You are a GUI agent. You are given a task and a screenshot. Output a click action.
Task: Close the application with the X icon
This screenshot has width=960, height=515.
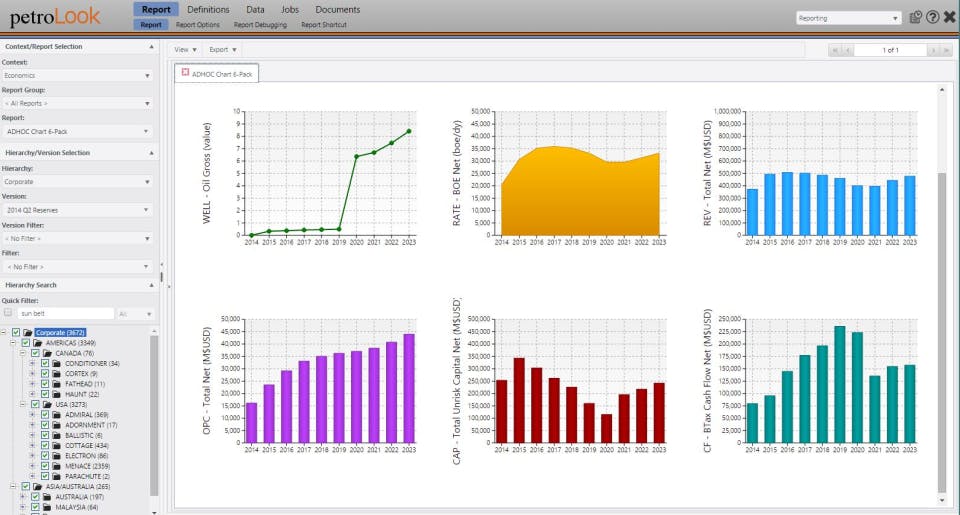click(950, 17)
